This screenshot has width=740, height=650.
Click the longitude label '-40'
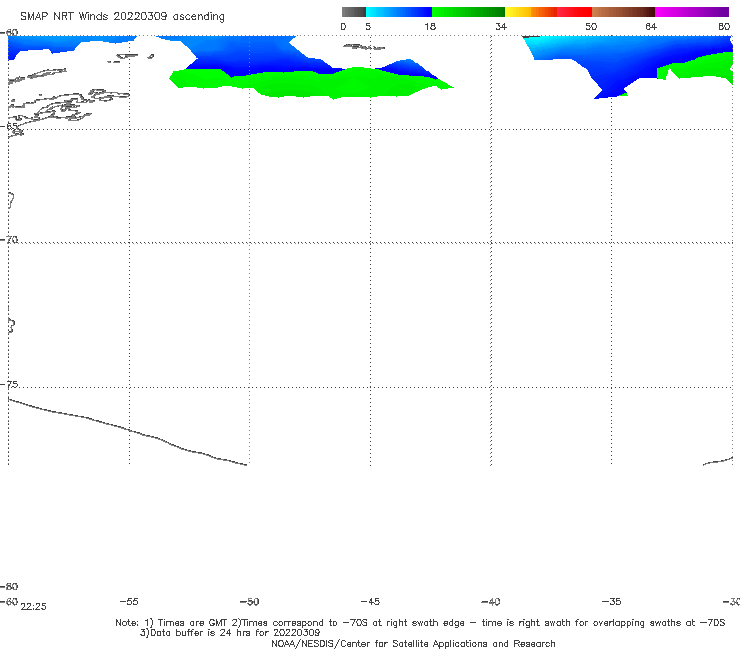[x=491, y=601]
